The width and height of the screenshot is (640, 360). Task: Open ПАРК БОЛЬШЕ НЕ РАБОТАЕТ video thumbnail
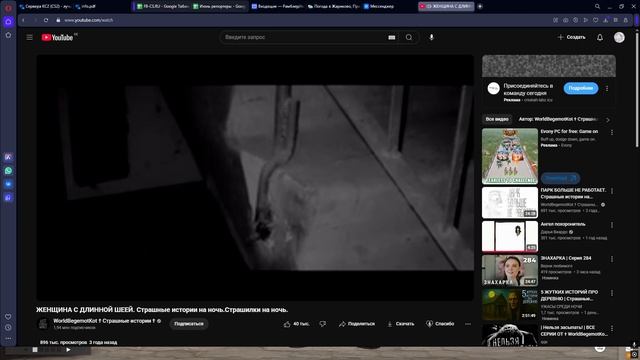[510, 202]
